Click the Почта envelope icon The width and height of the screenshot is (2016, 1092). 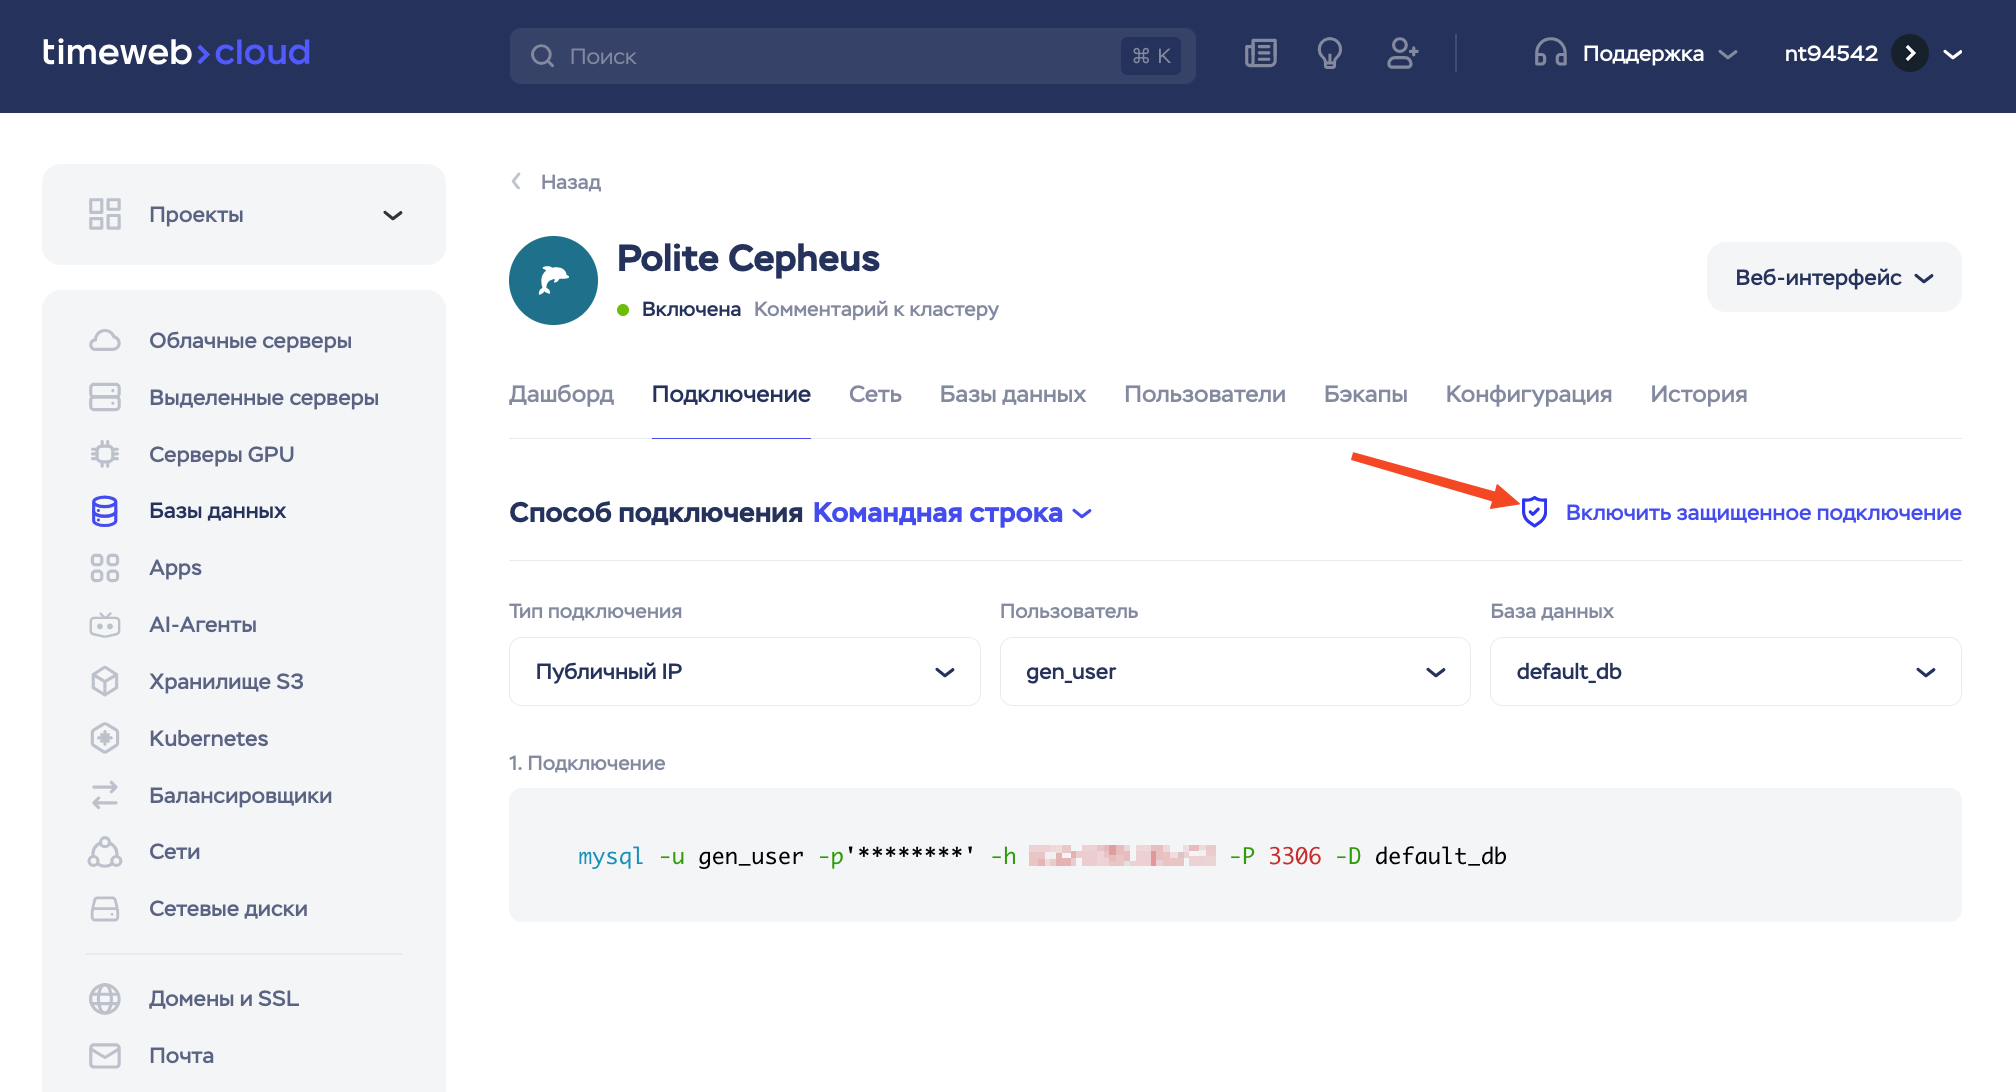pos(105,1055)
